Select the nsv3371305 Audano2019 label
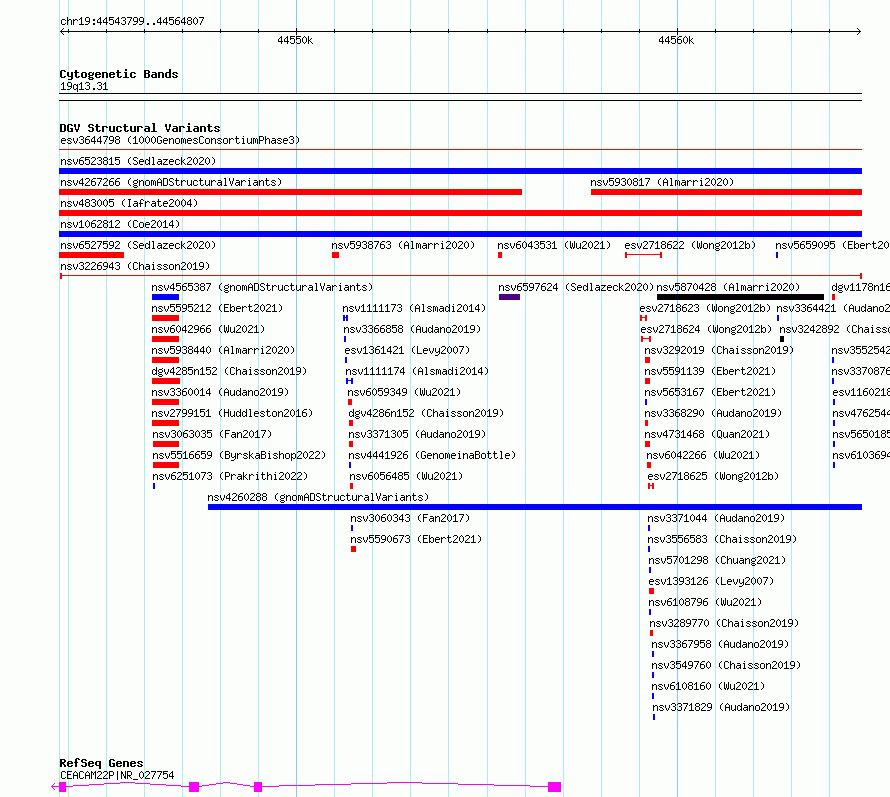 (x=417, y=434)
